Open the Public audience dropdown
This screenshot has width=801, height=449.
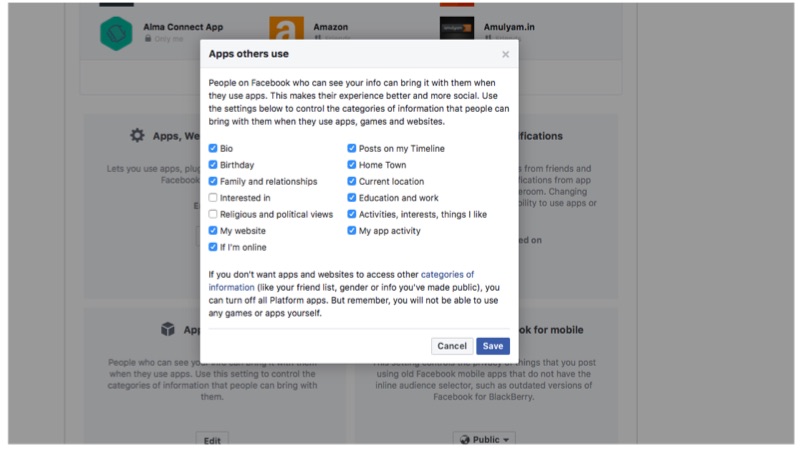(x=484, y=439)
